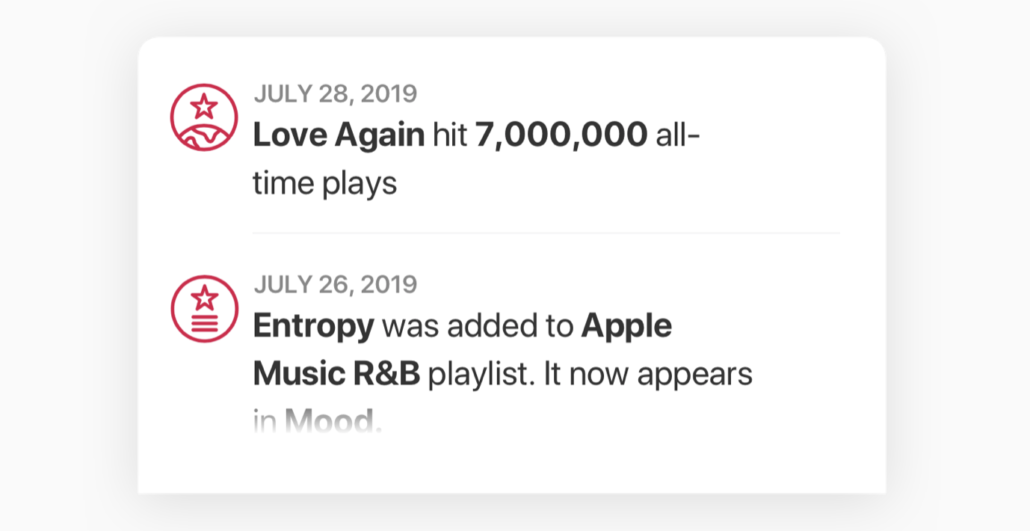Open the Entropy song link
This screenshot has width=1030, height=531.
314,326
